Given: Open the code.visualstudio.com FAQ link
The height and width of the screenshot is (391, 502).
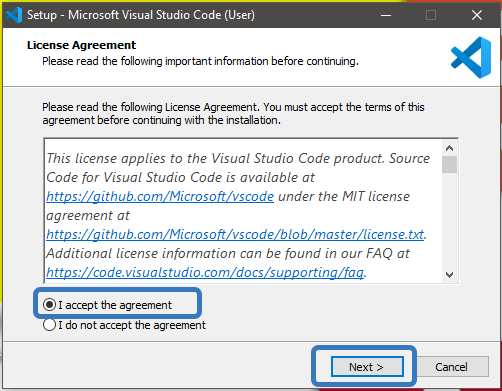Looking at the screenshot, I should (x=205, y=272).
